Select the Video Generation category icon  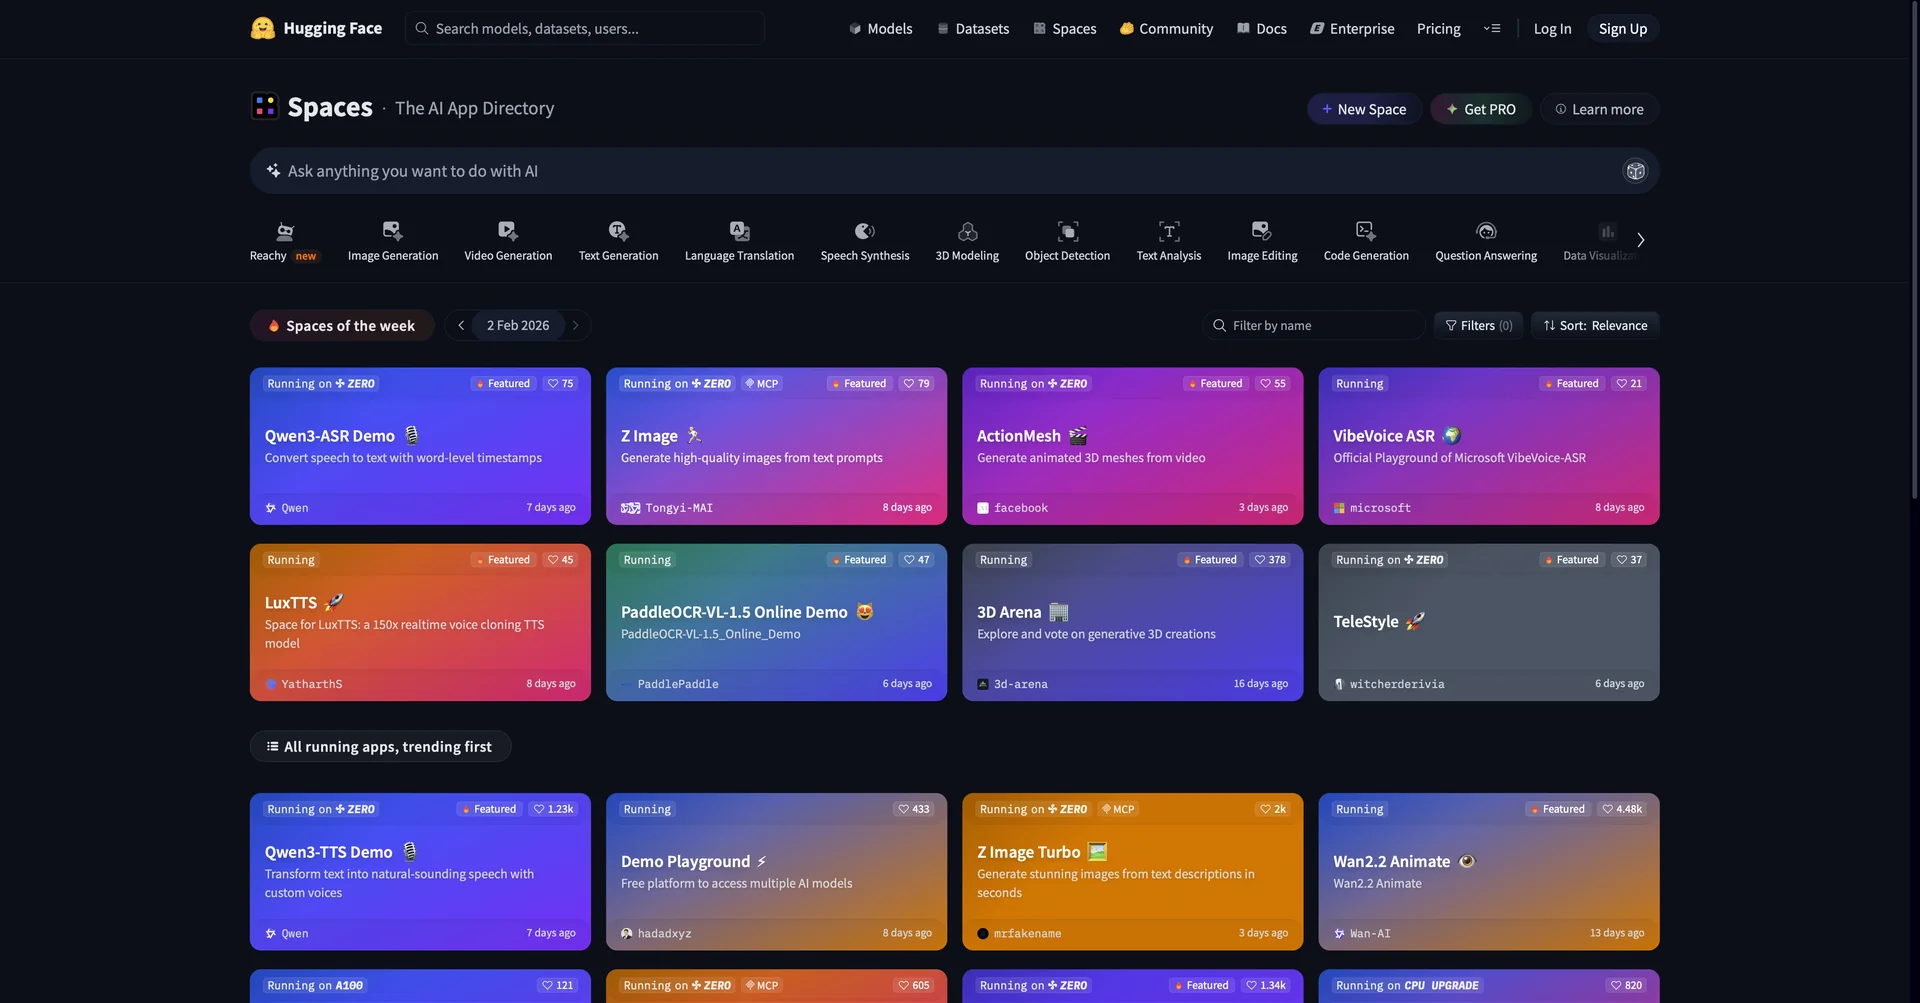point(508,231)
